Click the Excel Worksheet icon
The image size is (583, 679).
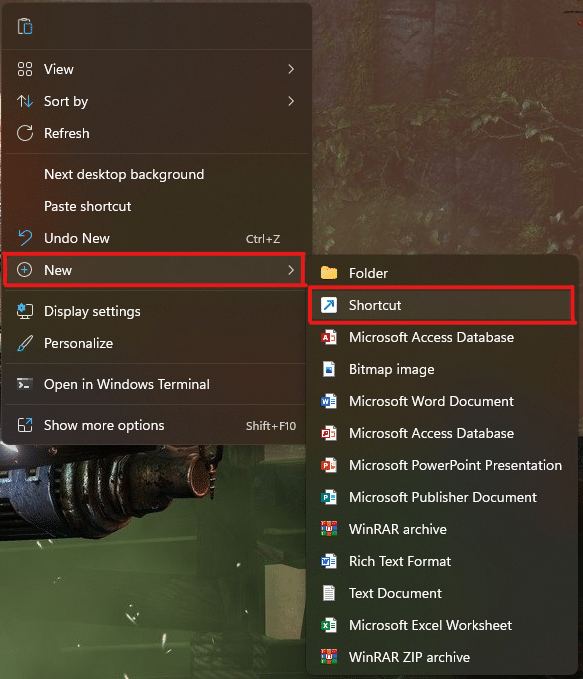coord(329,625)
